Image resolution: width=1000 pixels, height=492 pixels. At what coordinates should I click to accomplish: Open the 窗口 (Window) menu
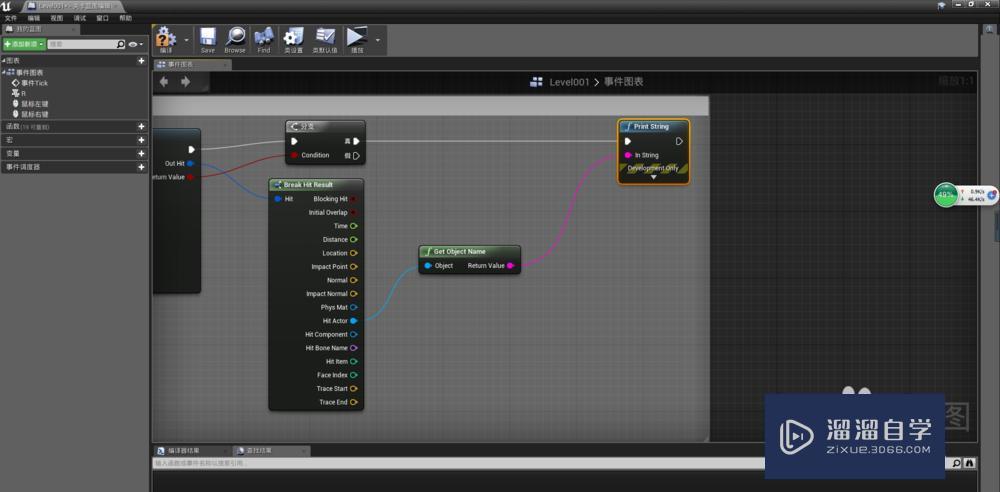click(103, 19)
